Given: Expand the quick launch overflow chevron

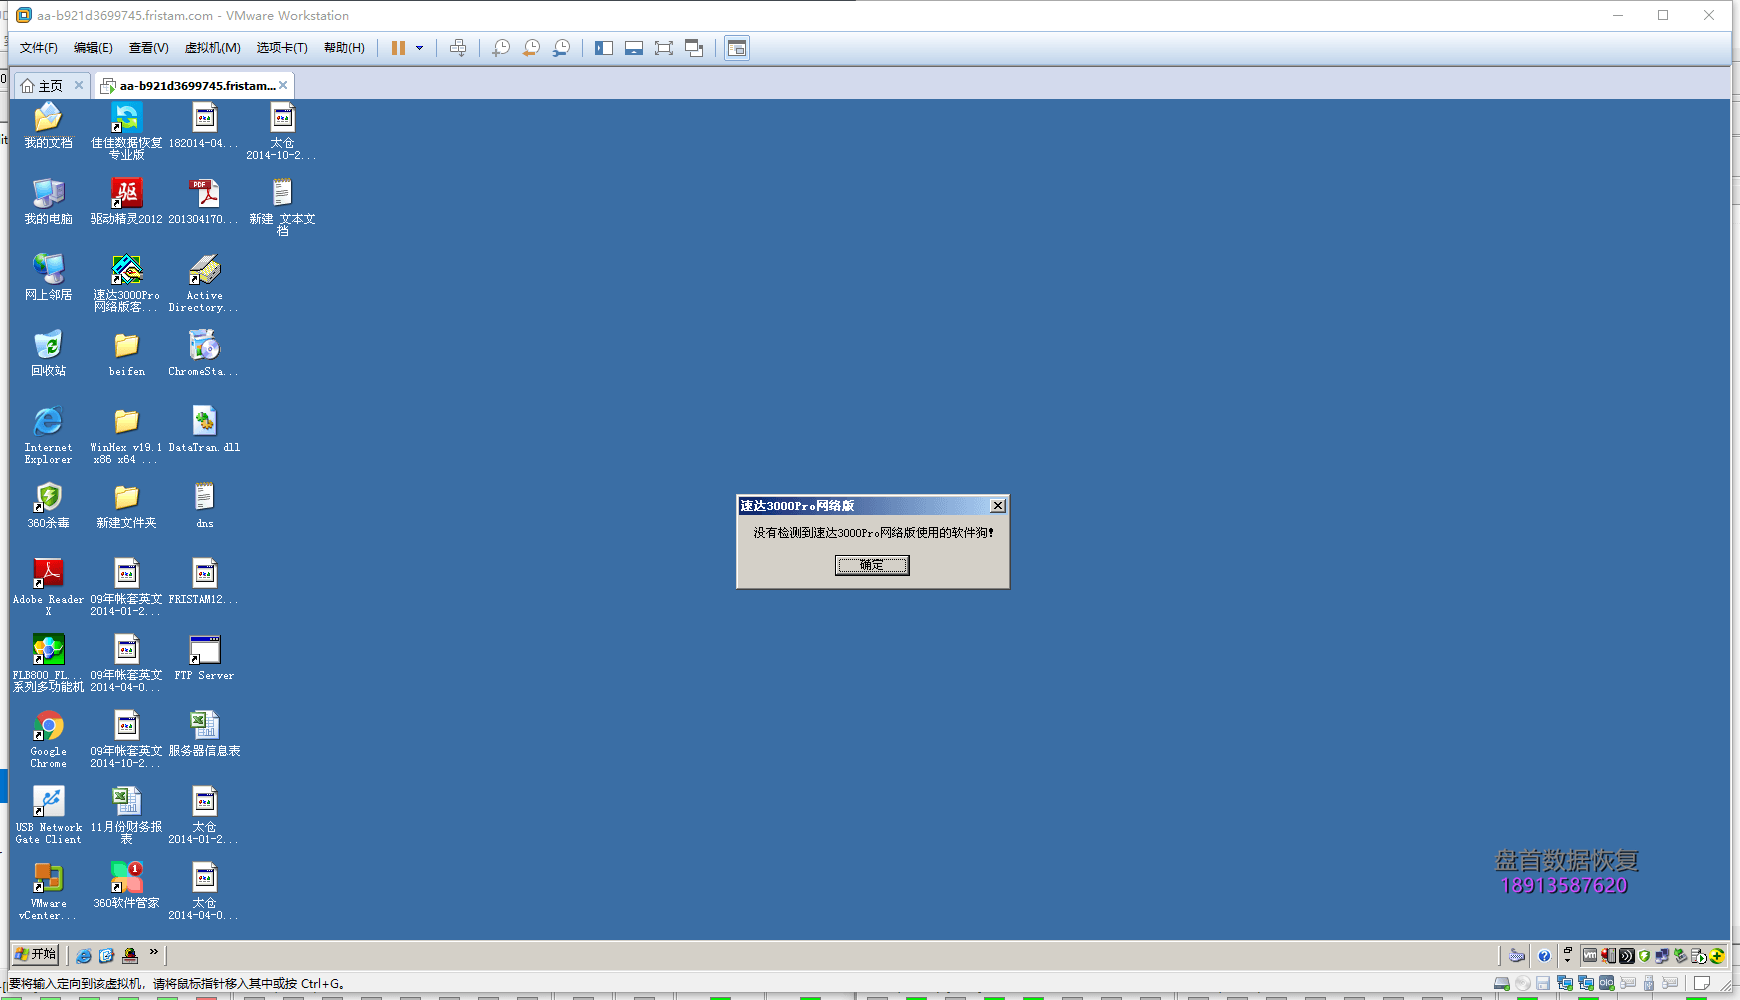Looking at the screenshot, I should click(x=154, y=952).
